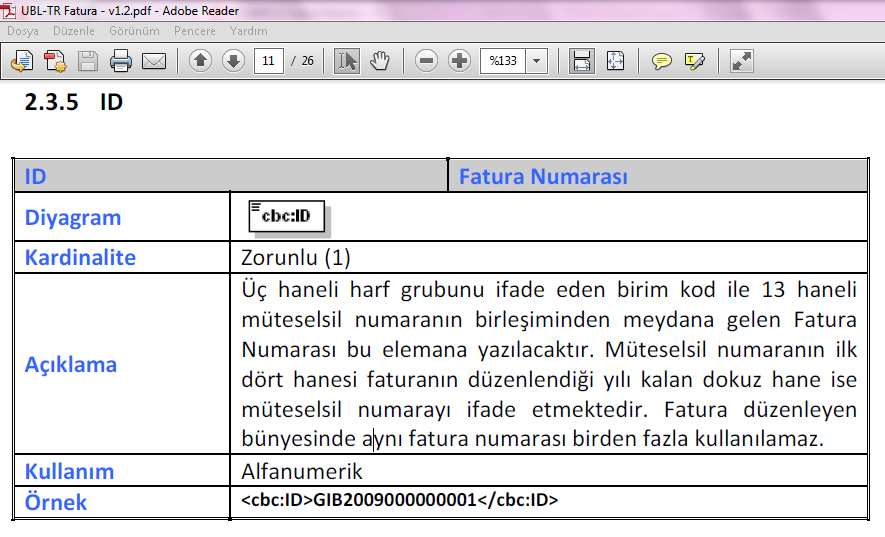Open the zoom percentage dropdown arrow
Screen dimensions: 885x537
click(x=537, y=61)
